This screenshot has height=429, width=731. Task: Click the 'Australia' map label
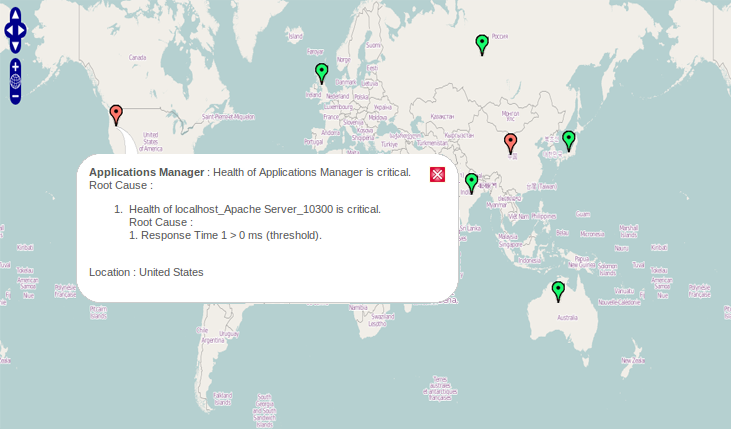(567, 318)
